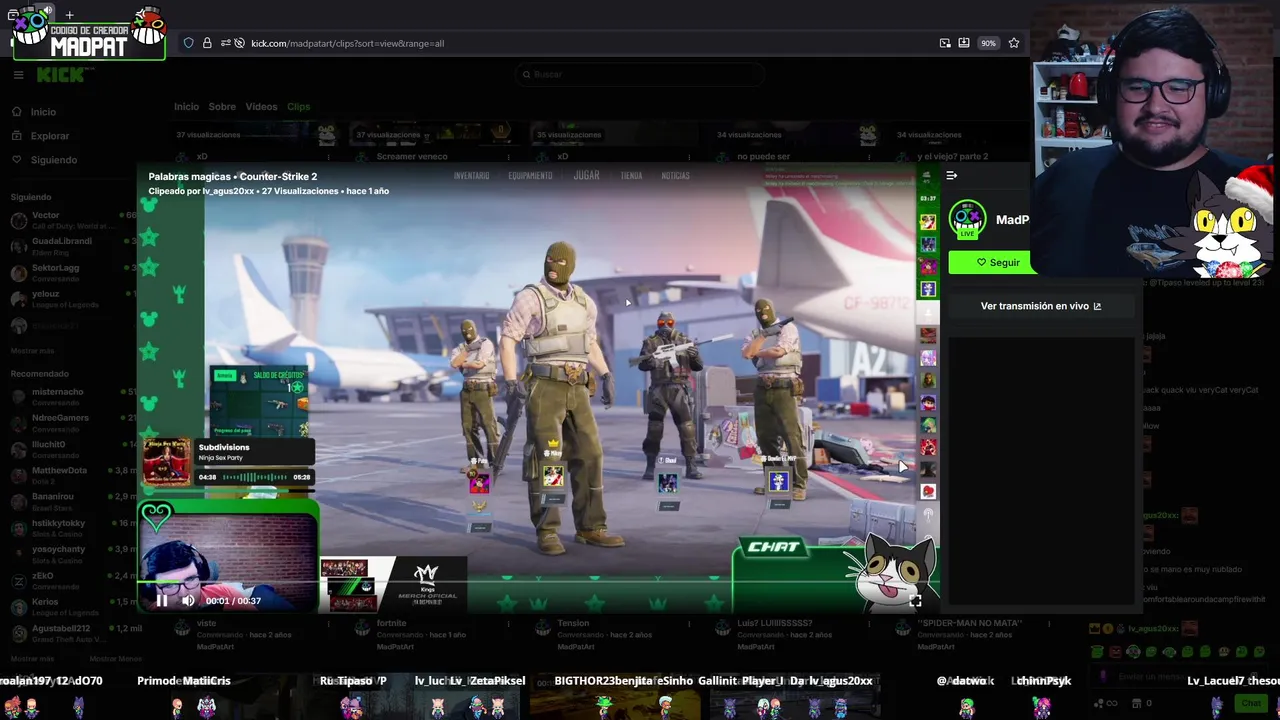This screenshot has width=1280, height=720.
Task: Pause the clip playback
Action: [162, 601]
